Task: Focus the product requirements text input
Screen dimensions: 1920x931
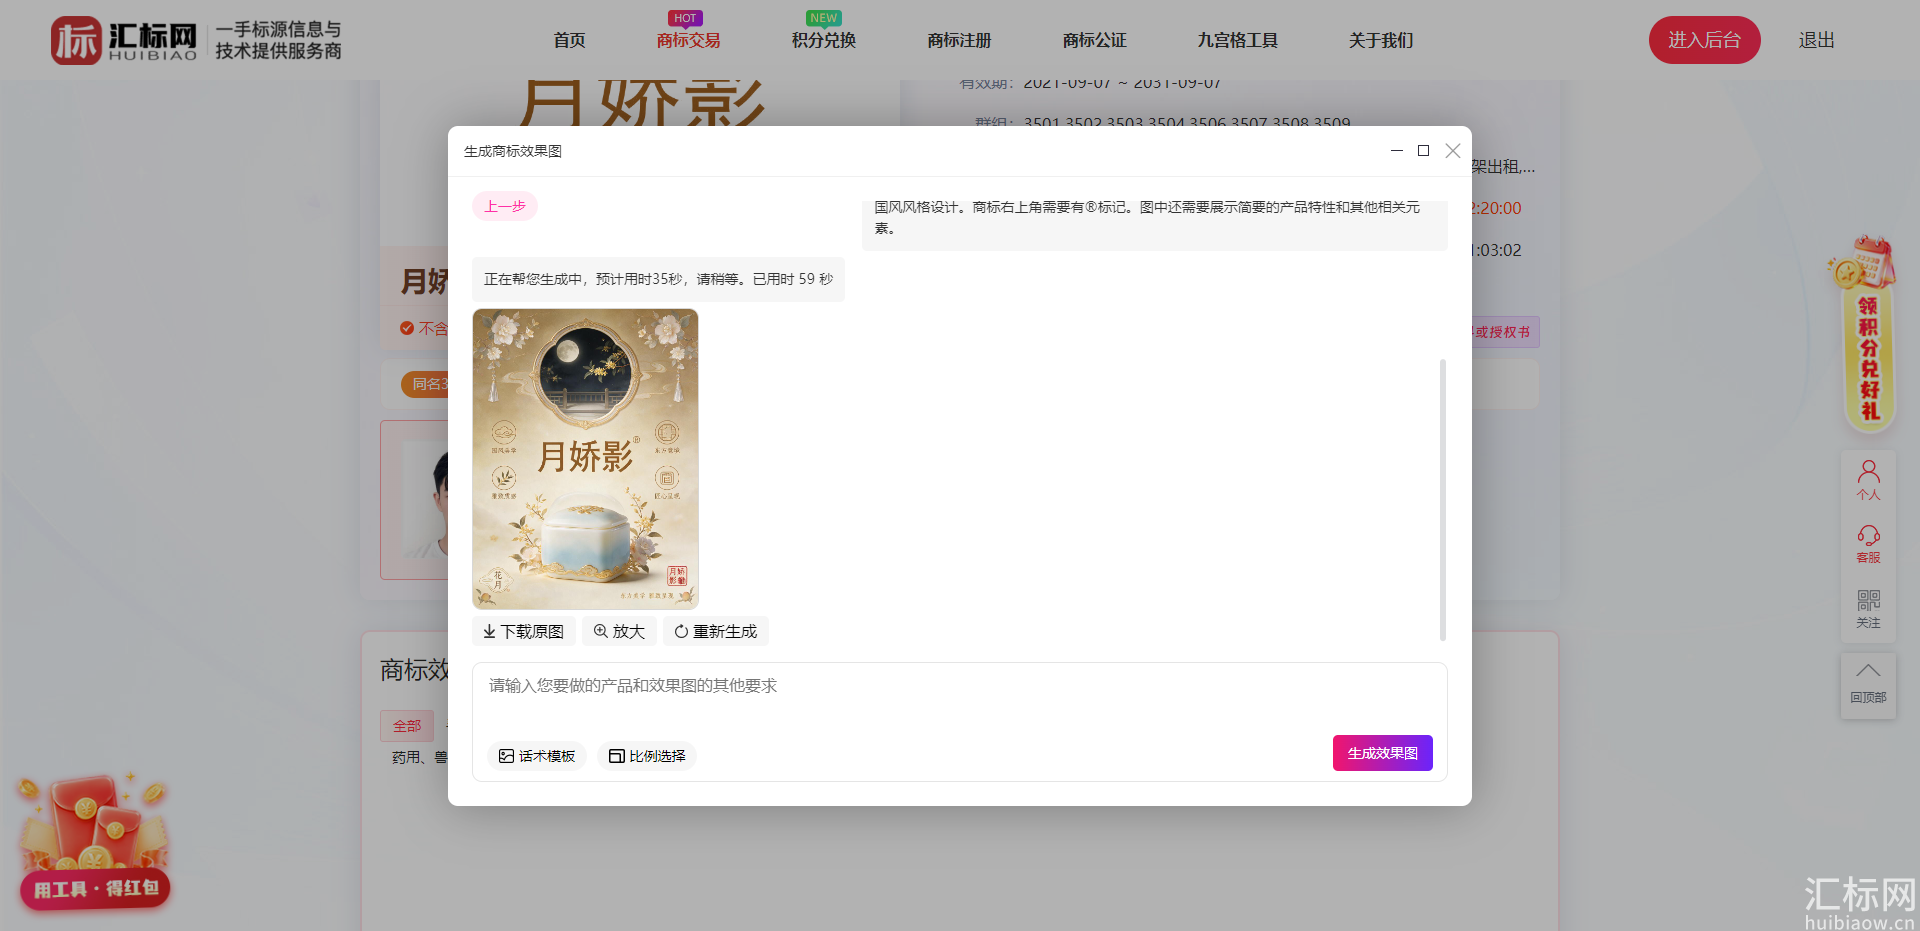Action: click(x=960, y=697)
